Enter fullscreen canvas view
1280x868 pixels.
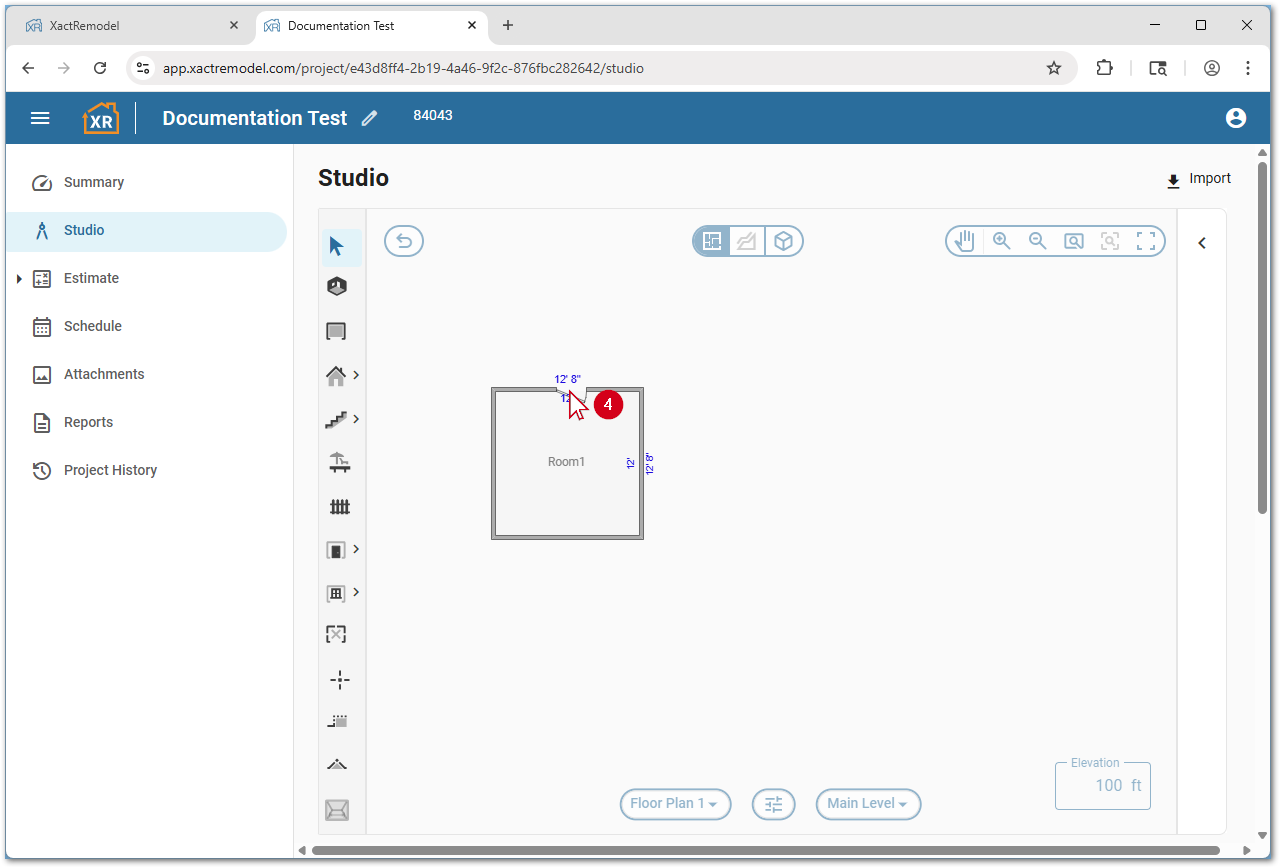point(1146,241)
